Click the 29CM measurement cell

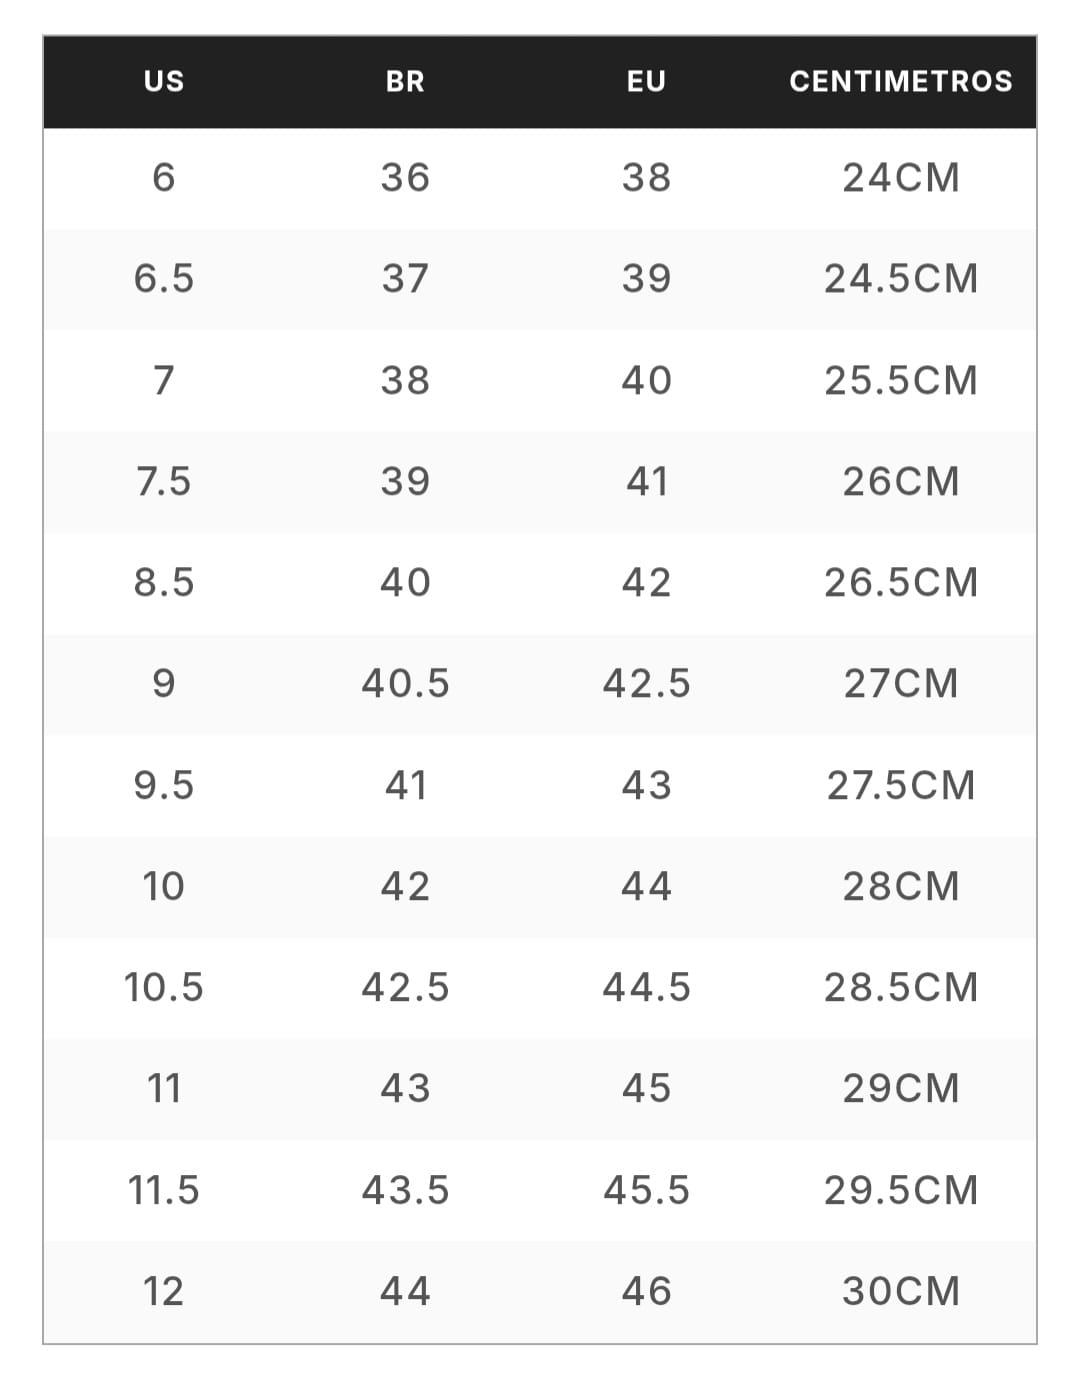(900, 1088)
